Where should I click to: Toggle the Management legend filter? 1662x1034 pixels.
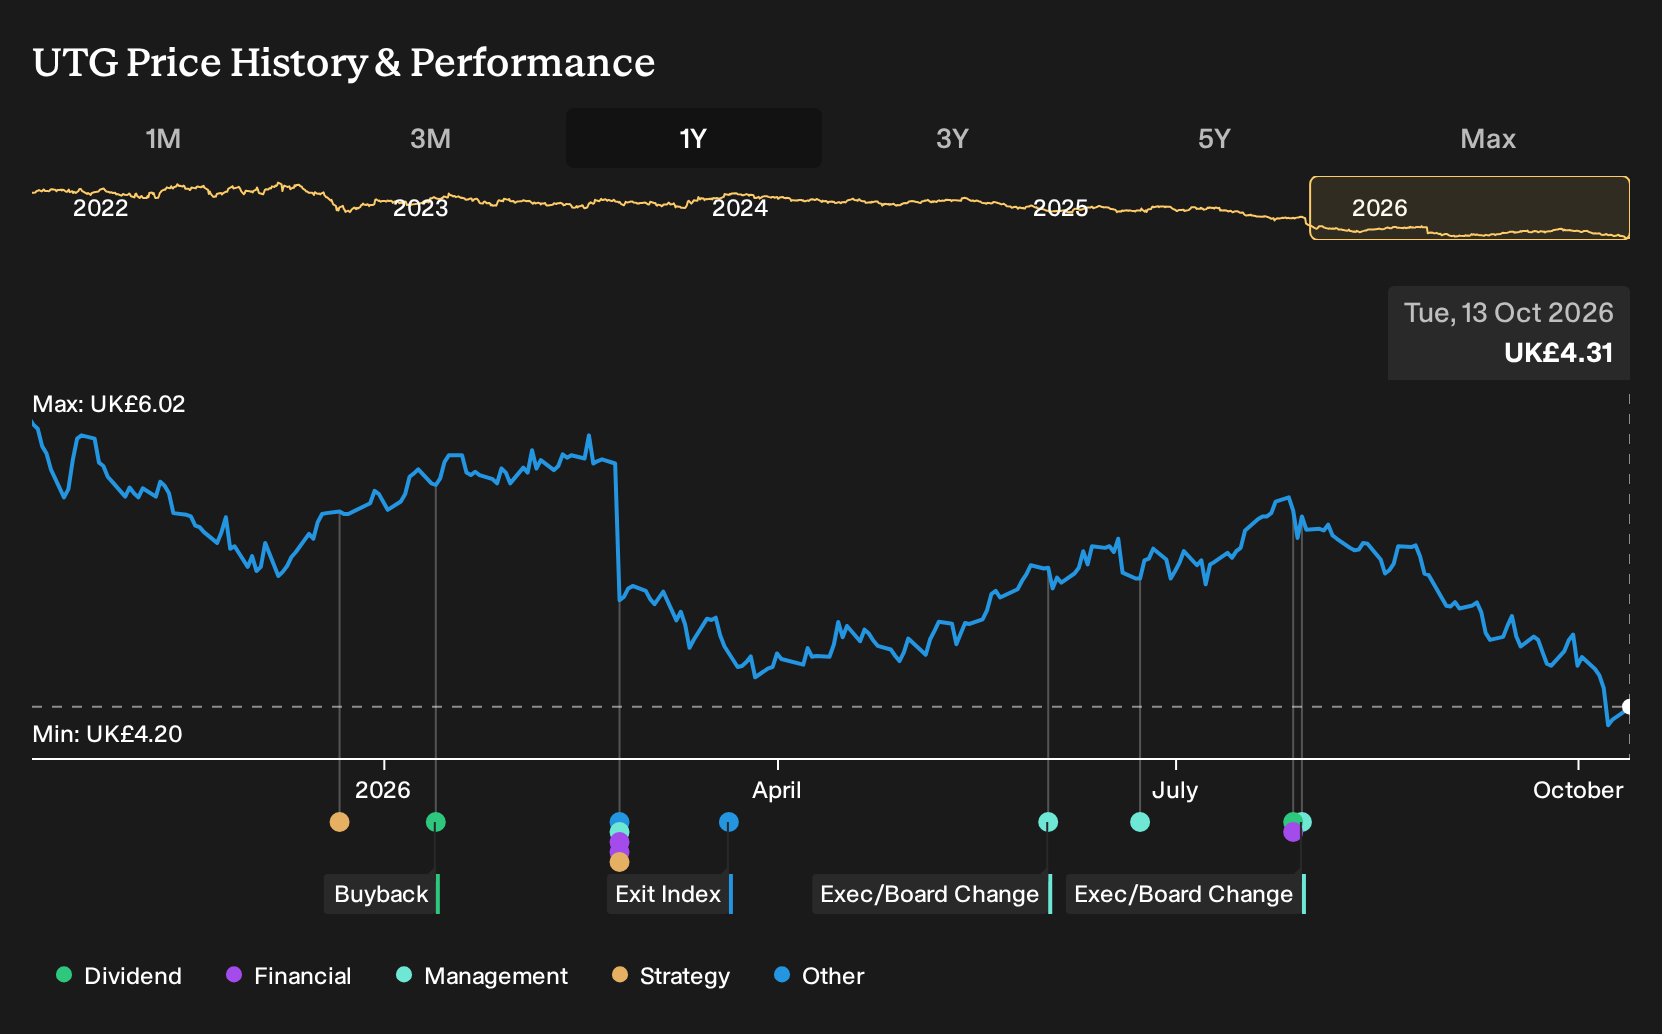click(x=482, y=976)
